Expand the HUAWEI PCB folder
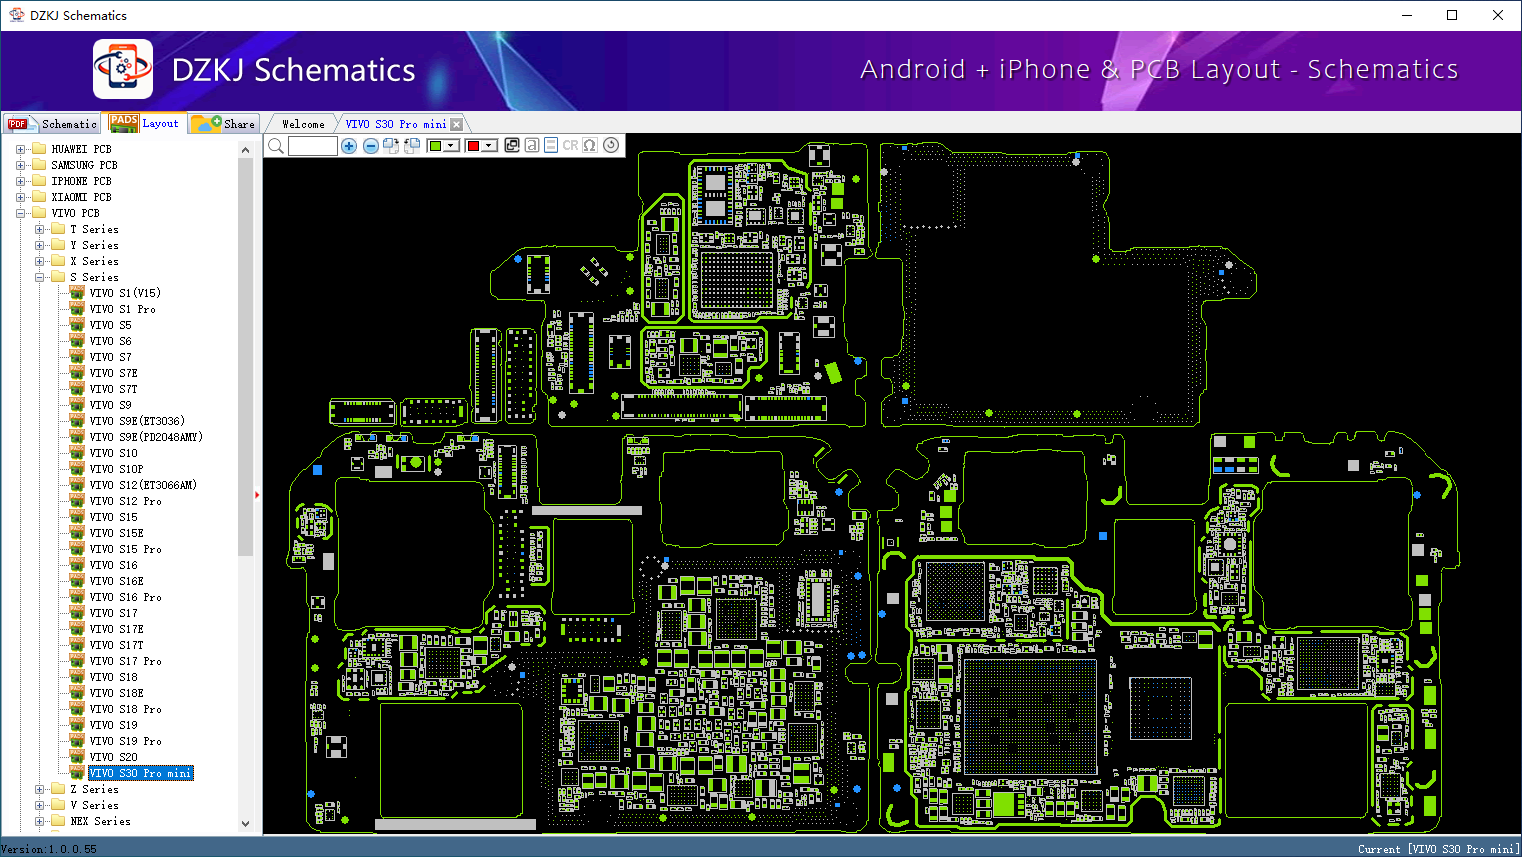This screenshot has height=857, width=1522. pos(20,149)
